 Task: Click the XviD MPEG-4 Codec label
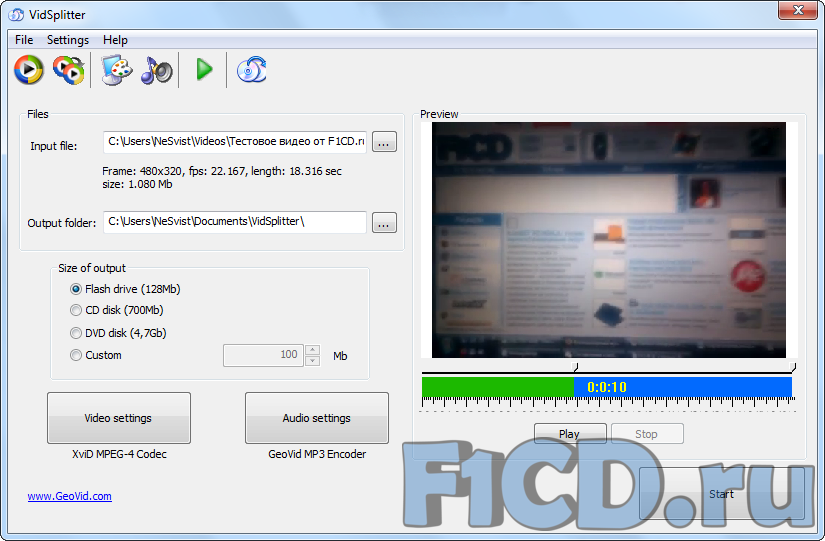(x=119, y=454)
